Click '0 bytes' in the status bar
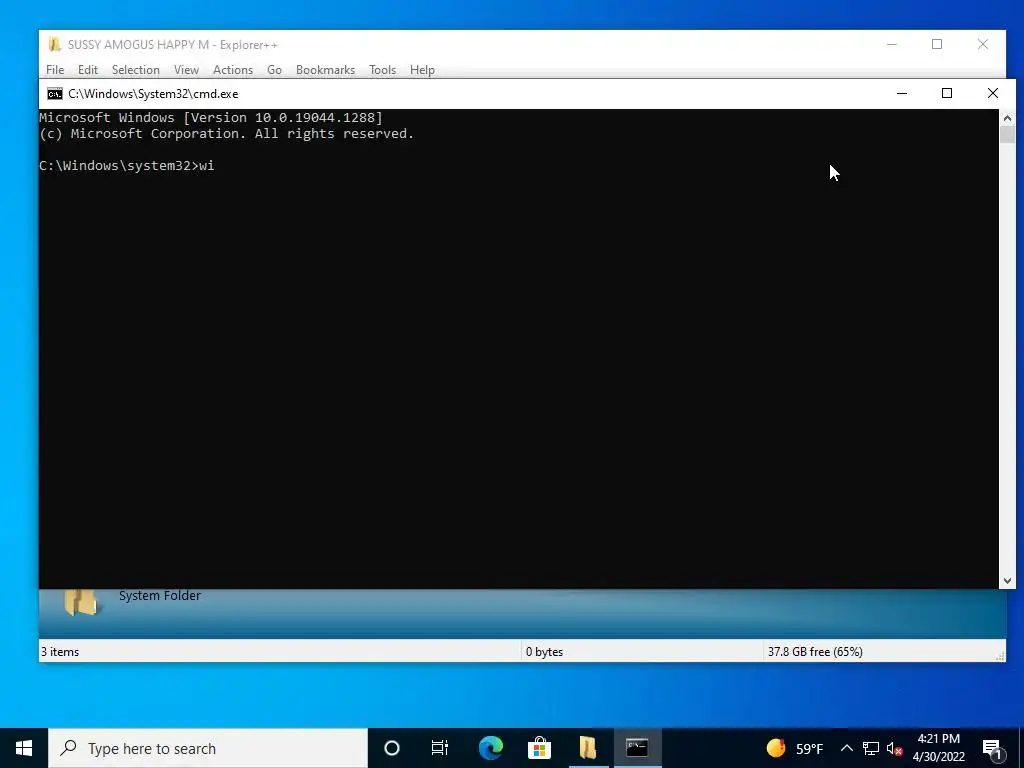Image resolution: width=1024 pixels, height=768 pixels. coord(544,652)
